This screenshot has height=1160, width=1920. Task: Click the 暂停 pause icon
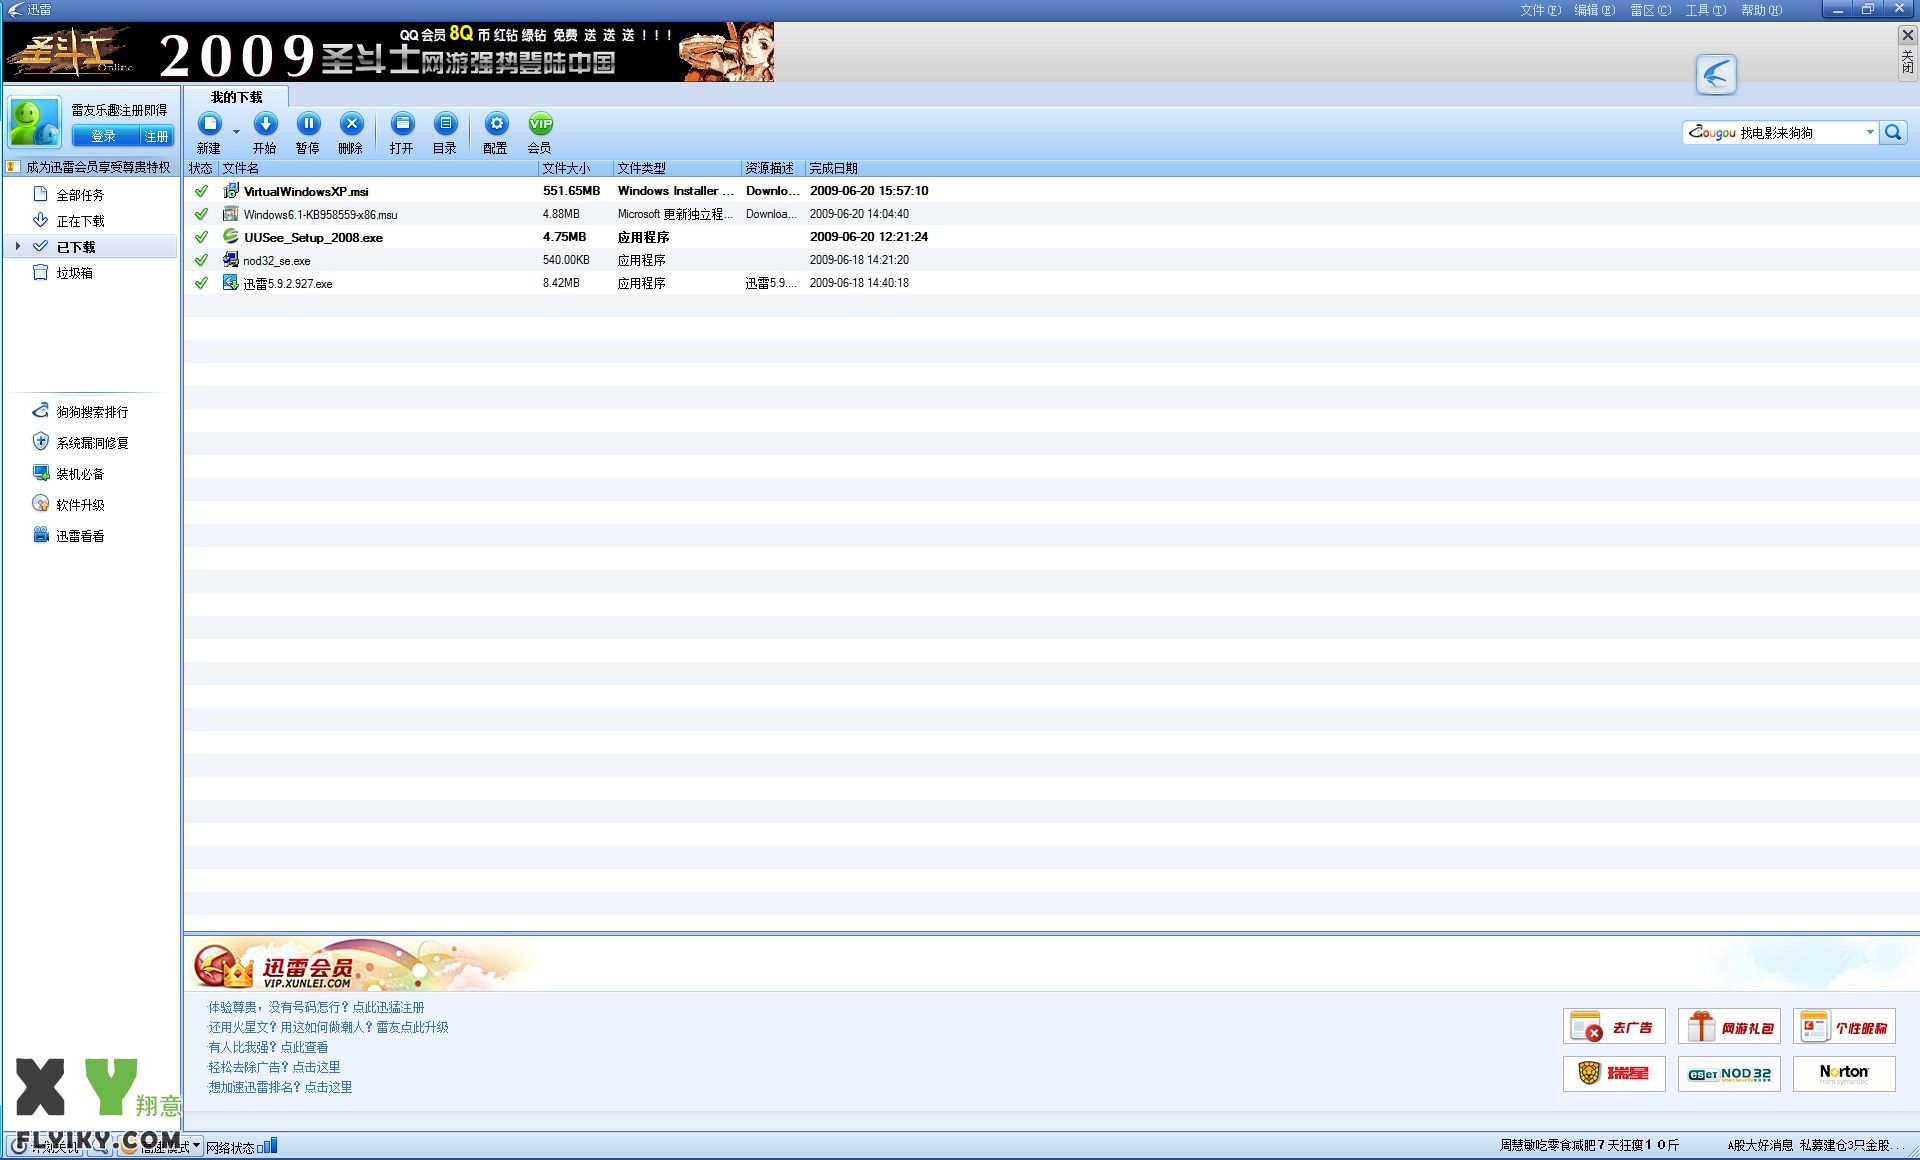308,124
